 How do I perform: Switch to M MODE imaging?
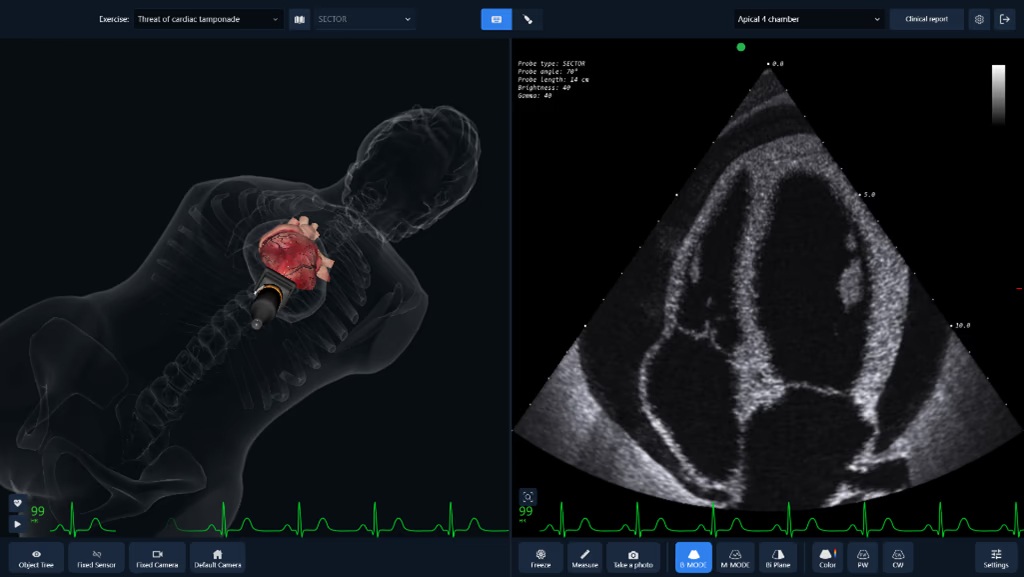click(735, 558)
